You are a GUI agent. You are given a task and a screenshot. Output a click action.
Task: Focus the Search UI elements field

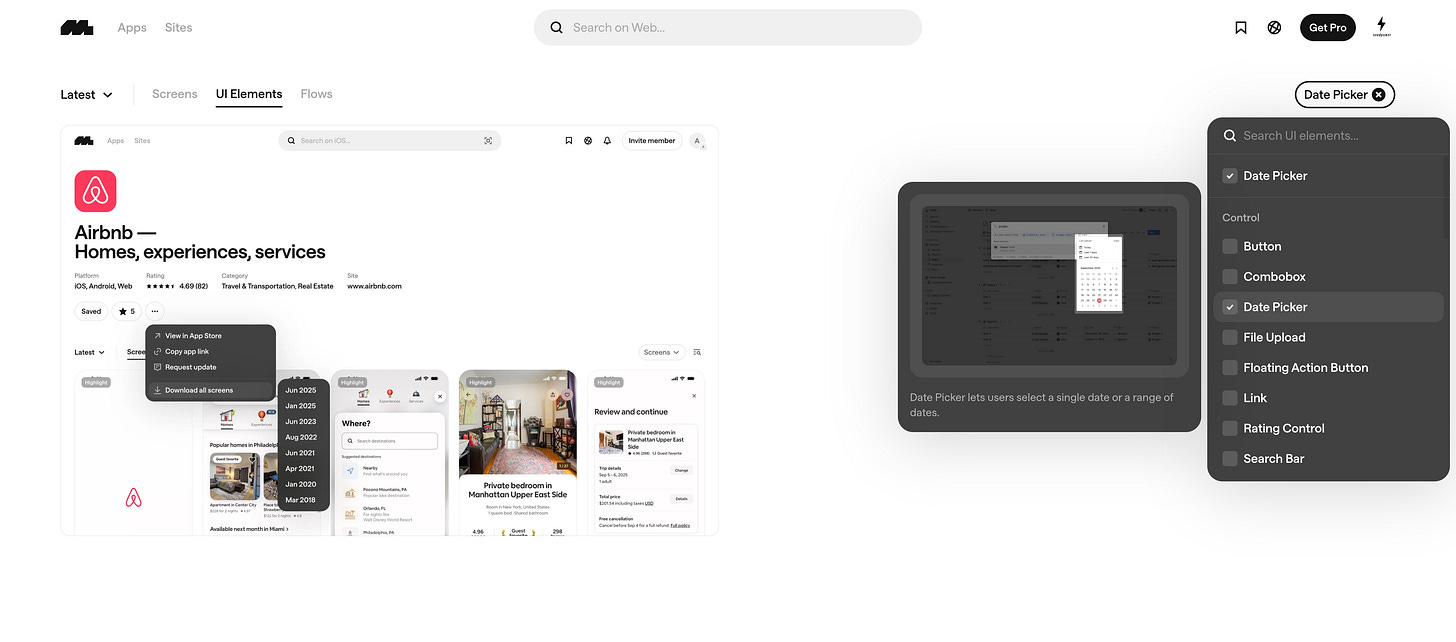point(1328,136)
